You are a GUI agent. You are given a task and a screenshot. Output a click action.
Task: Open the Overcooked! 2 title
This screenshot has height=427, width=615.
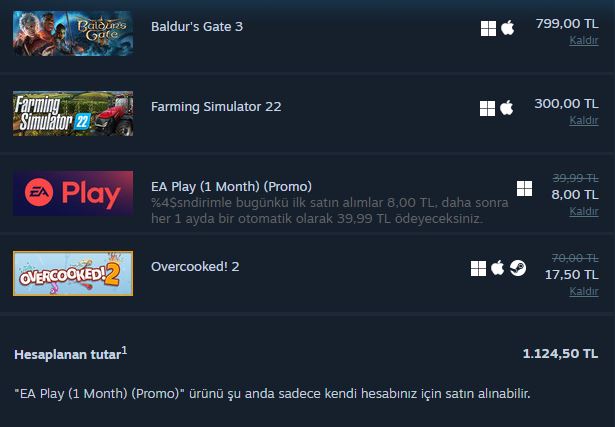click(x=195, y=267)
